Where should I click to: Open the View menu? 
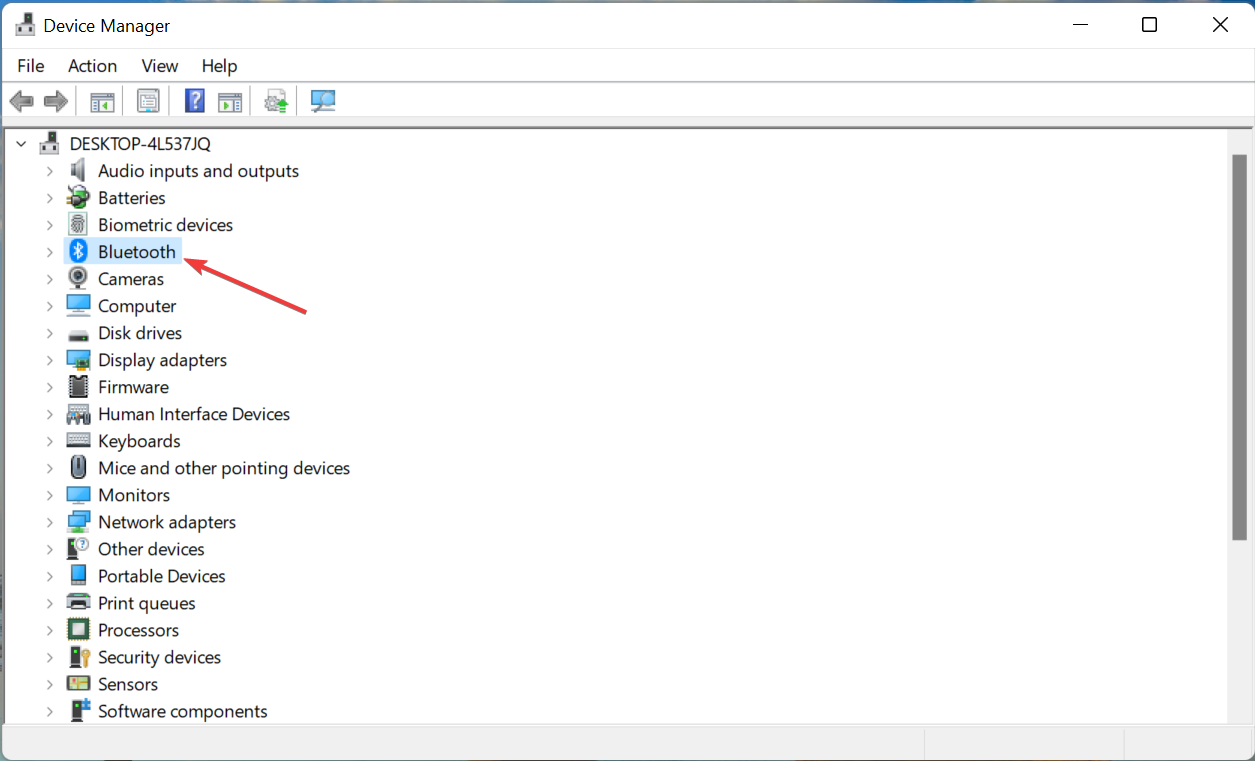159,66
